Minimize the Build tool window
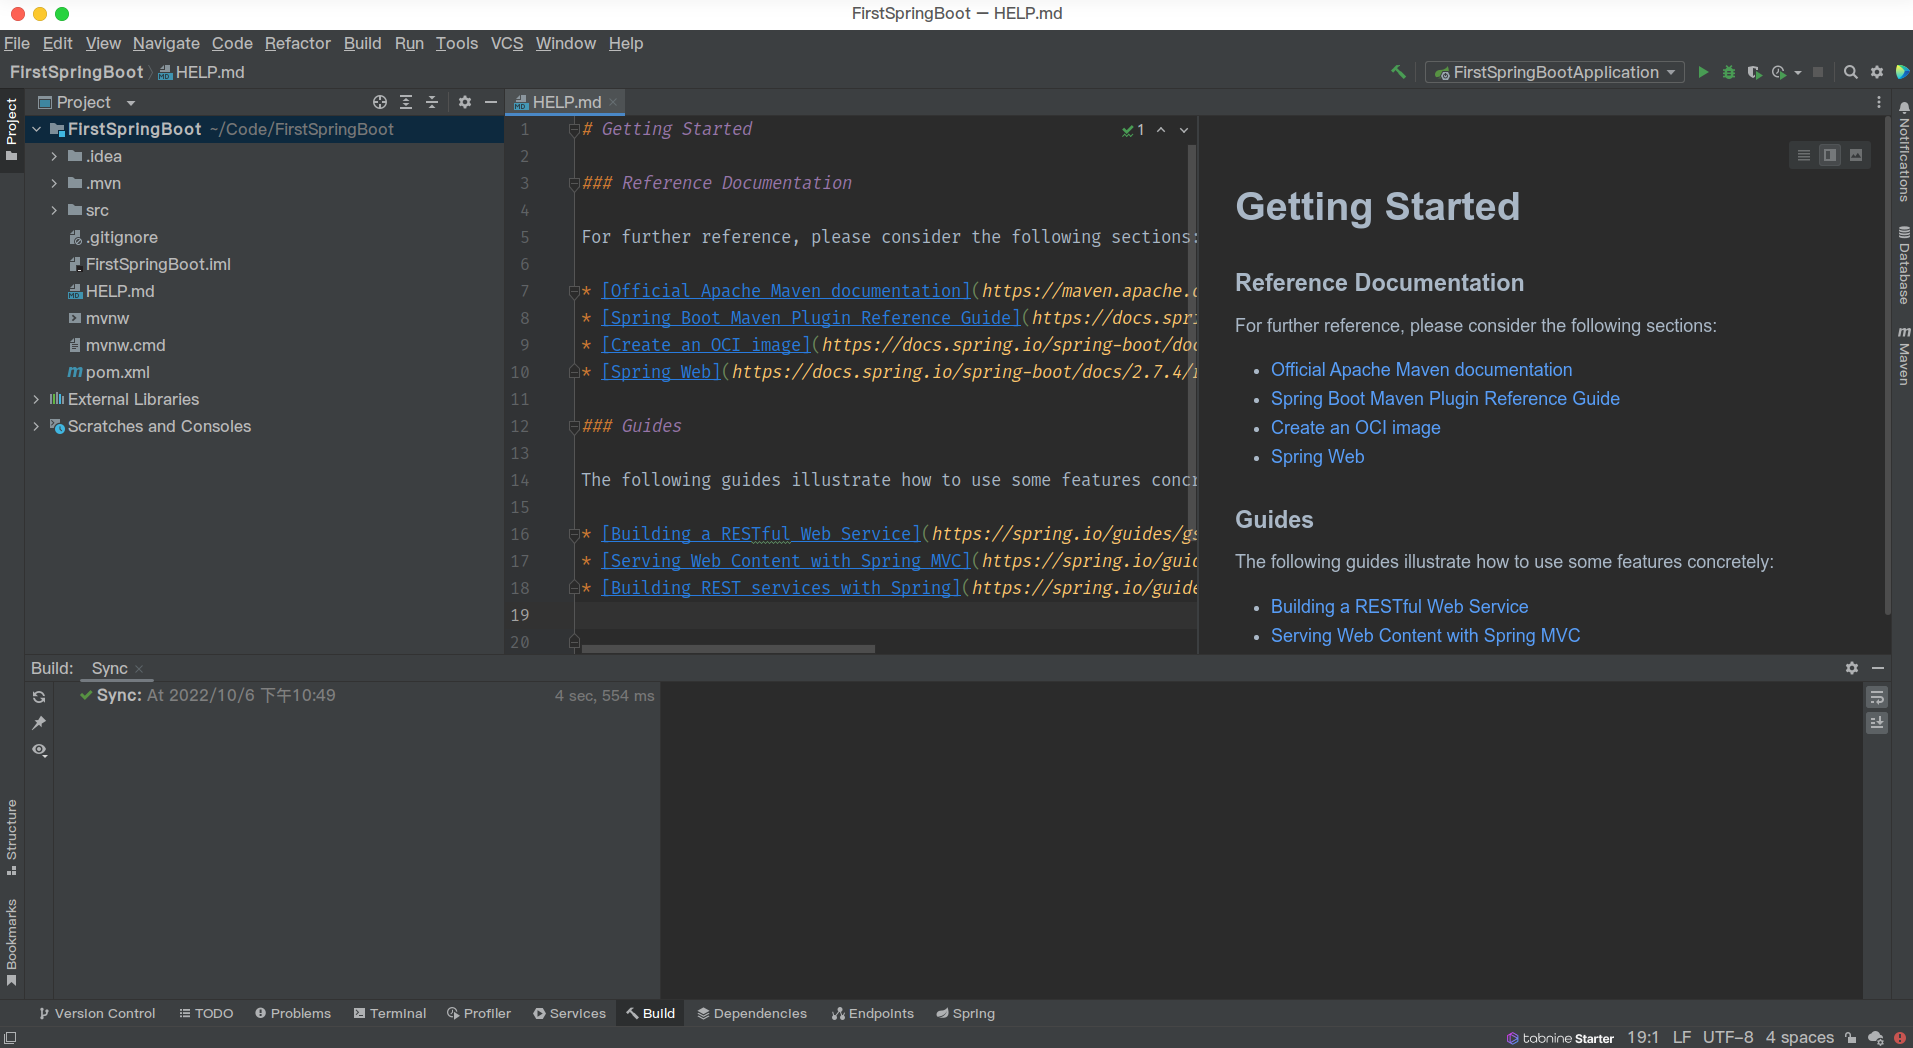This screenshot has height=1048, width=1913. (x=1878, y=668)
